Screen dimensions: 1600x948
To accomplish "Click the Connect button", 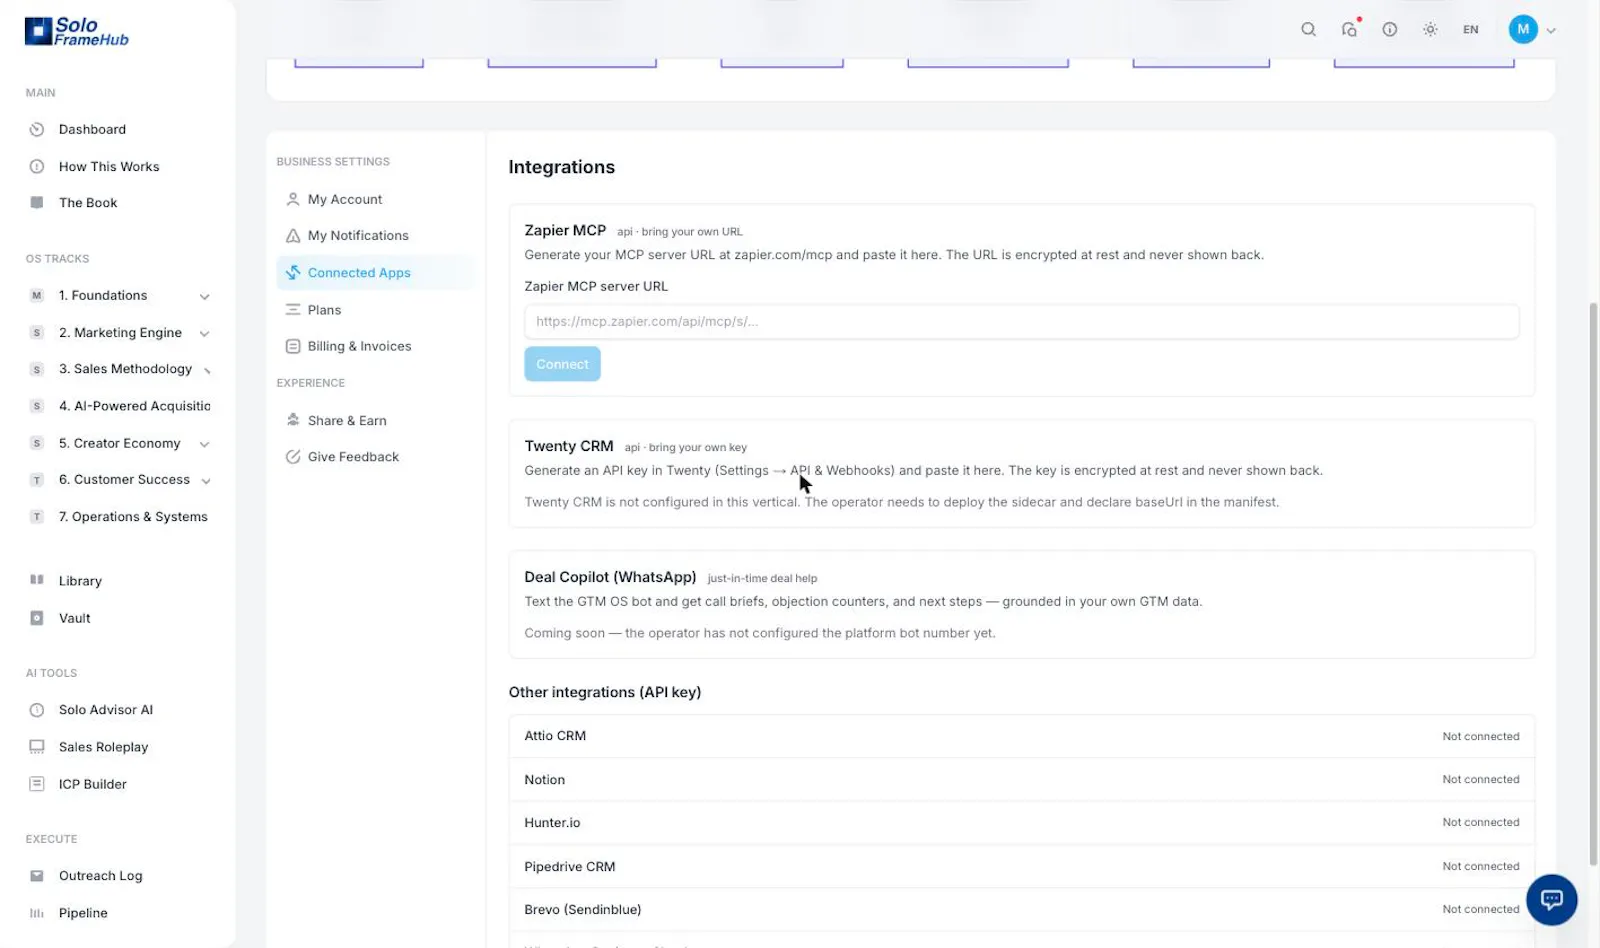I will (x=562, y=364).
